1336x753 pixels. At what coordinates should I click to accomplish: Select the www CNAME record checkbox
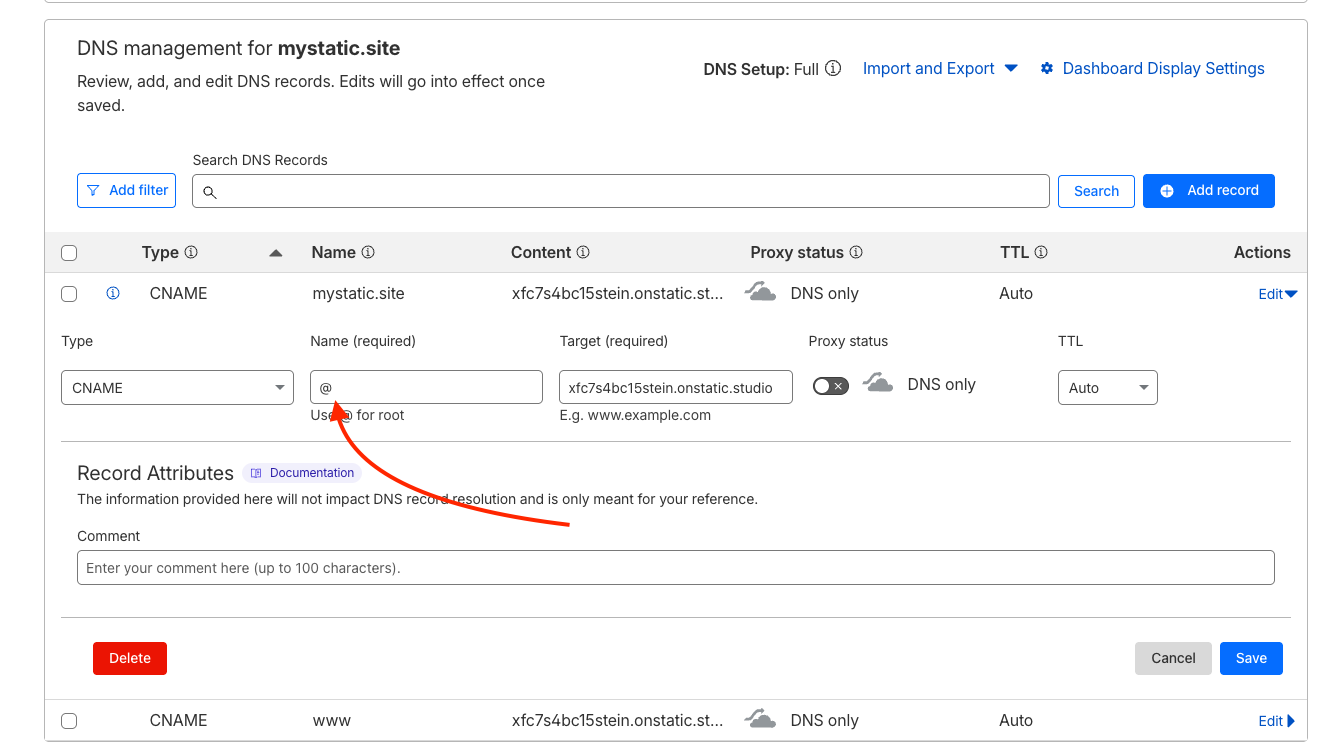pos(69,721)
